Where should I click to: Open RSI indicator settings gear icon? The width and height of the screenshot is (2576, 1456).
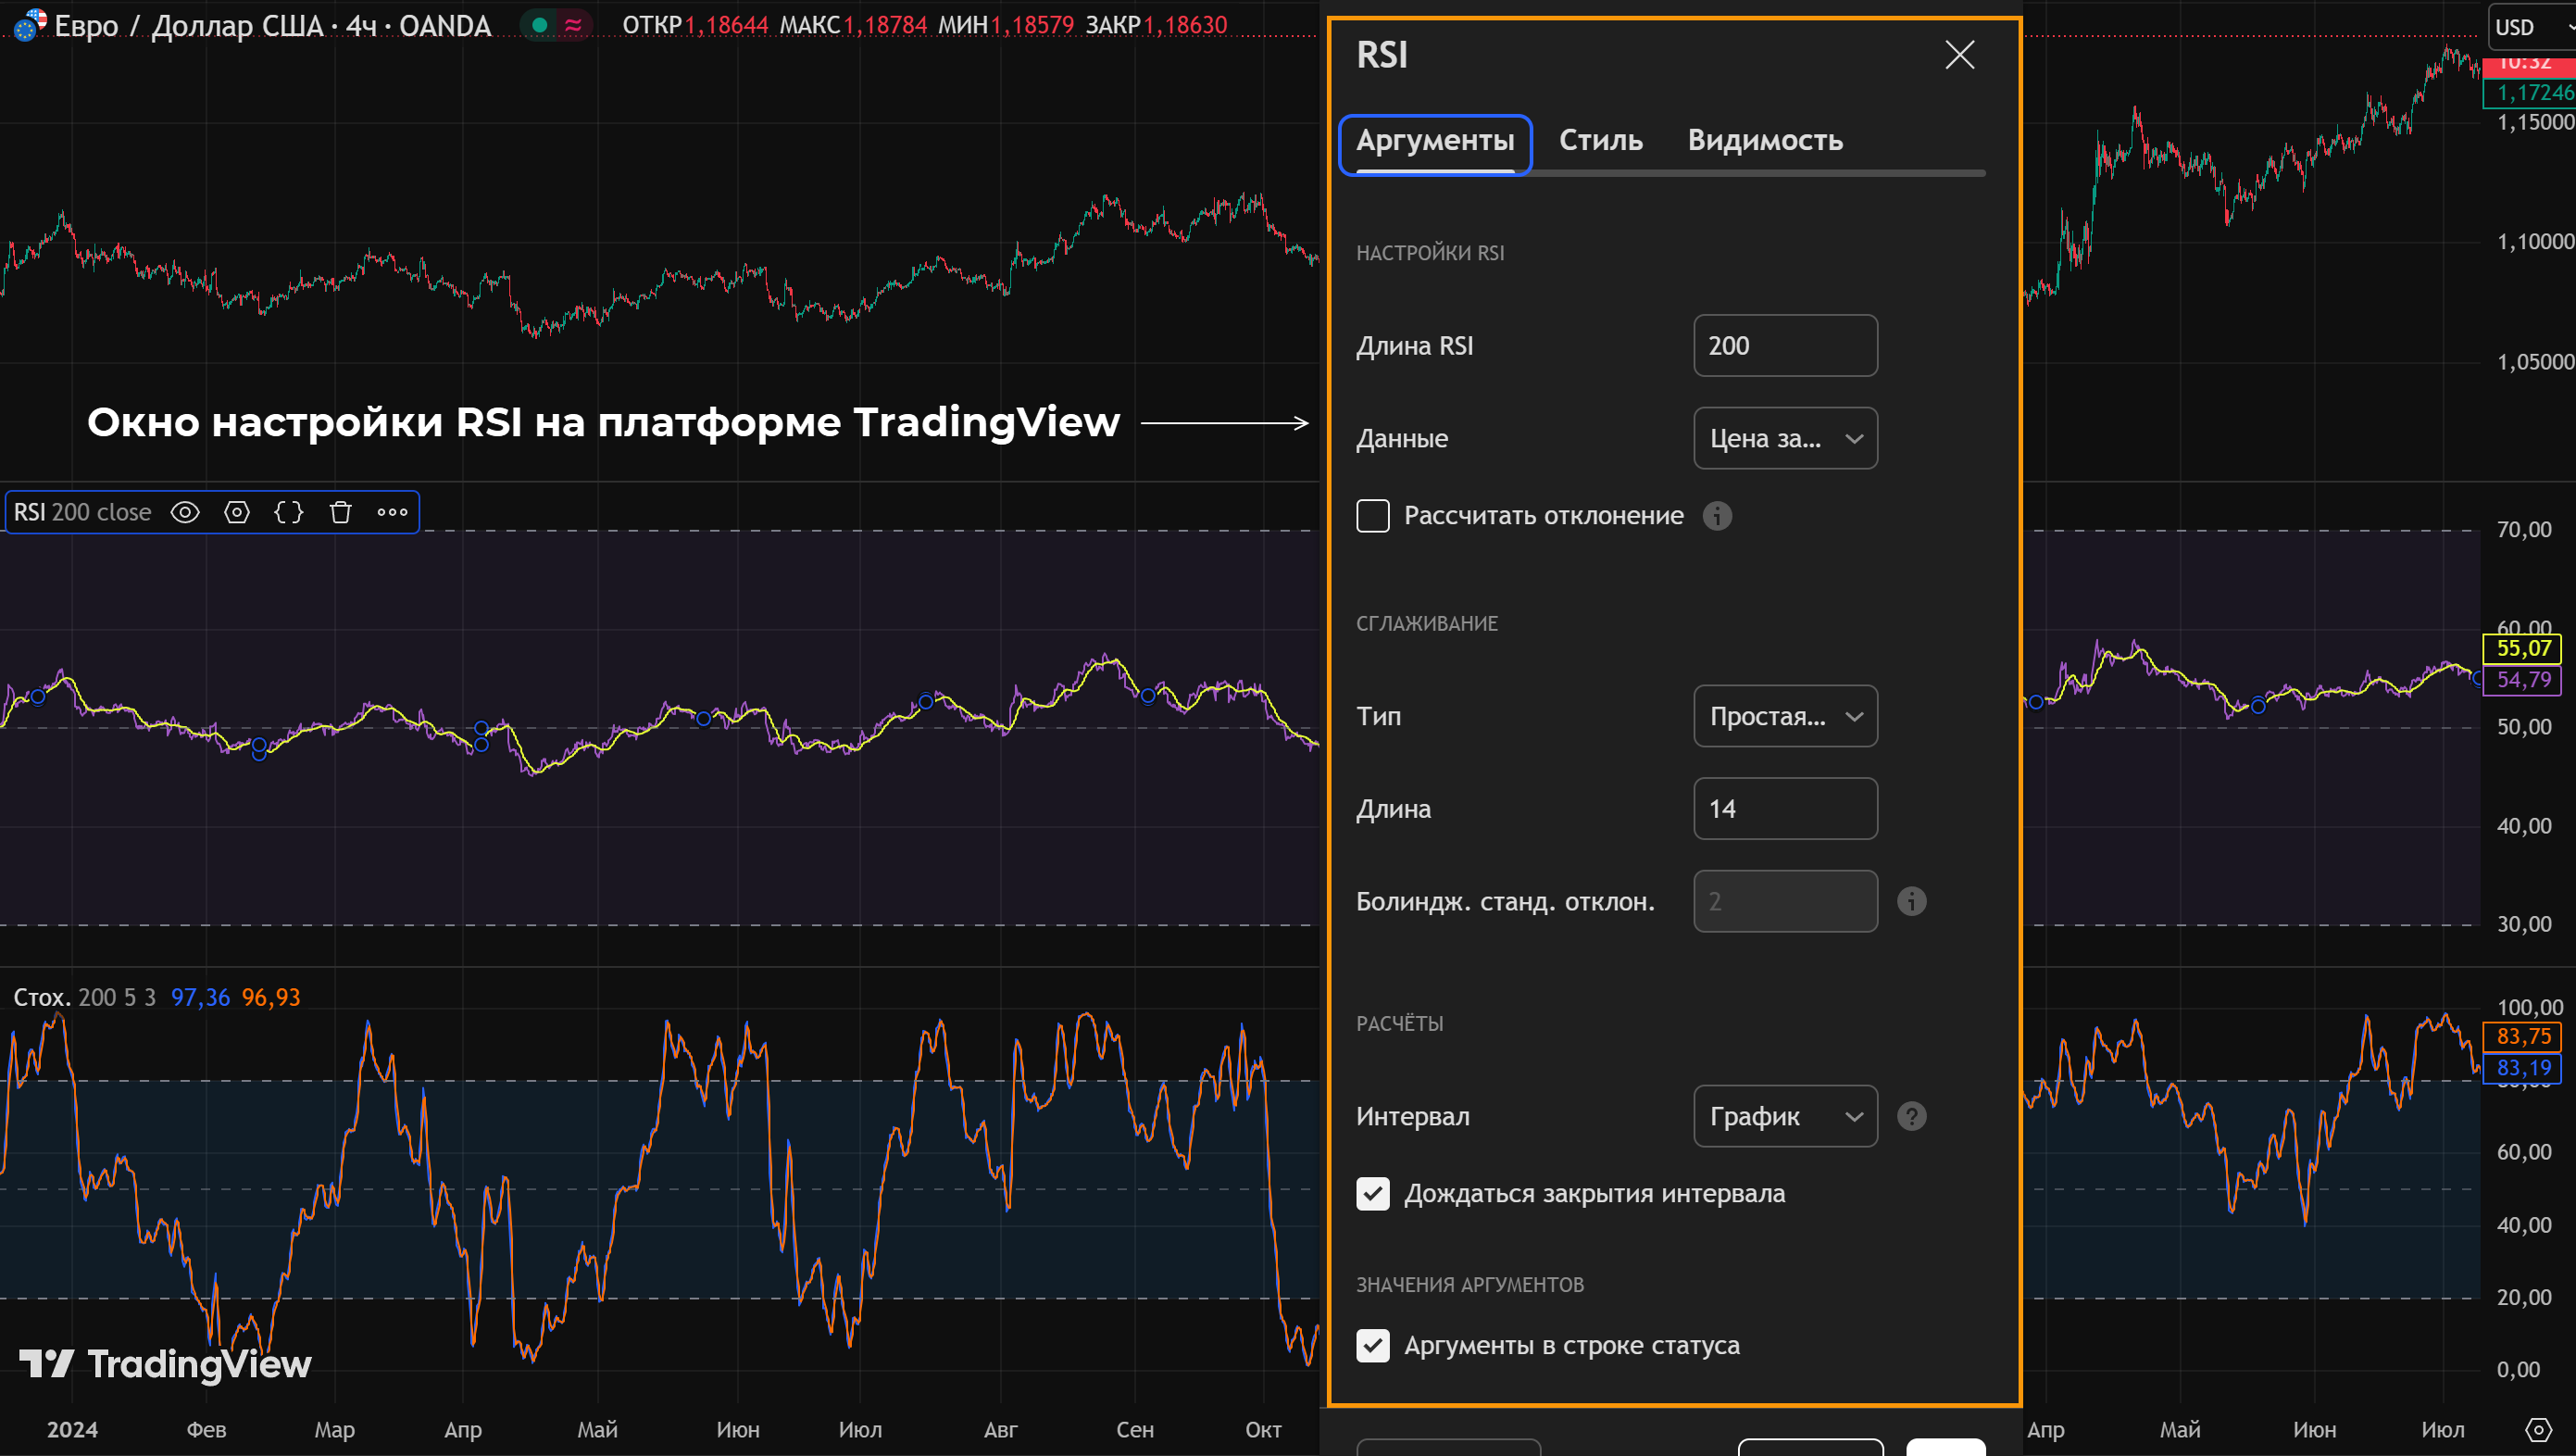(237, 512)
